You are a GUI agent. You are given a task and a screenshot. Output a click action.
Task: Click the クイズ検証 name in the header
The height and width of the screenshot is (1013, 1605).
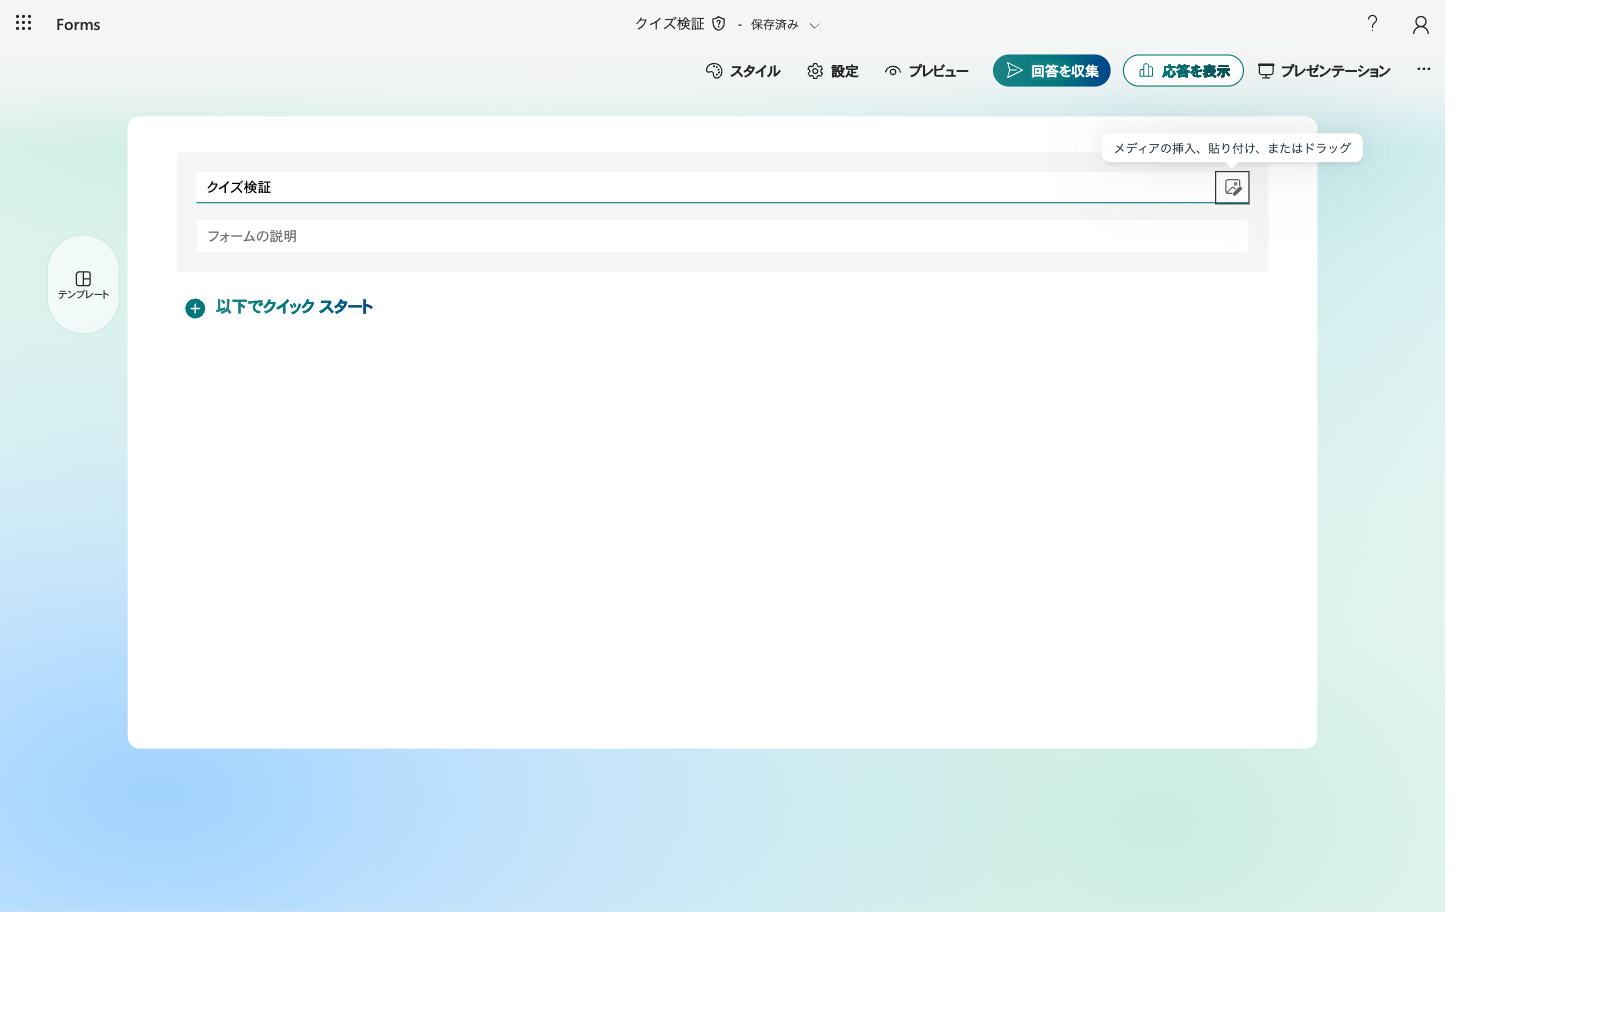670,24
